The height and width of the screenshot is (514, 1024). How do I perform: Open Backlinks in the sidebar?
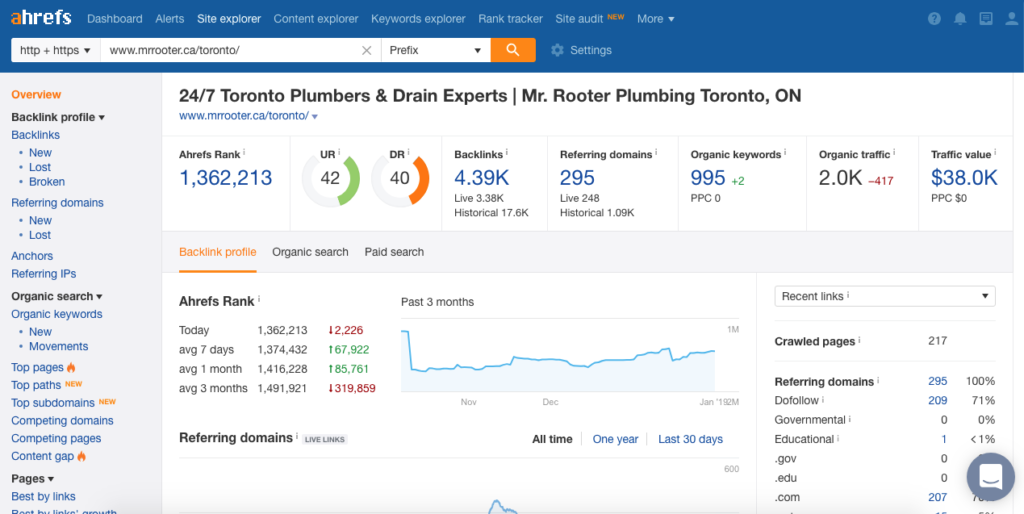pos(35,135)
